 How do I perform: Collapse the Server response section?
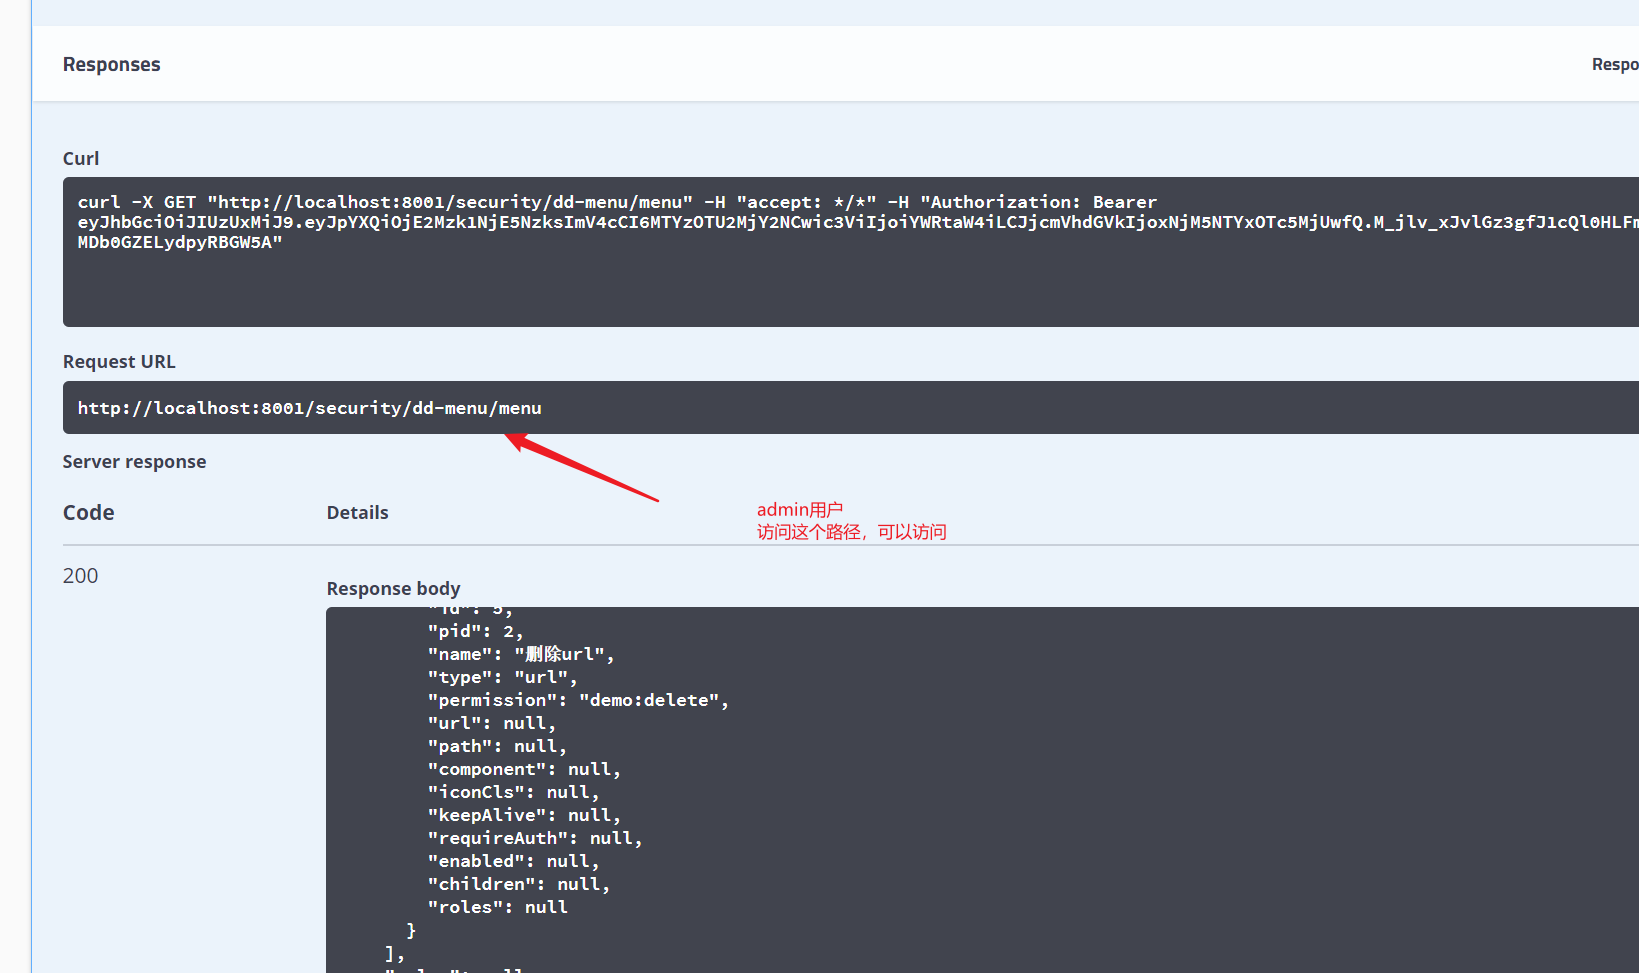pyautogui.click(x=134, y=461)
